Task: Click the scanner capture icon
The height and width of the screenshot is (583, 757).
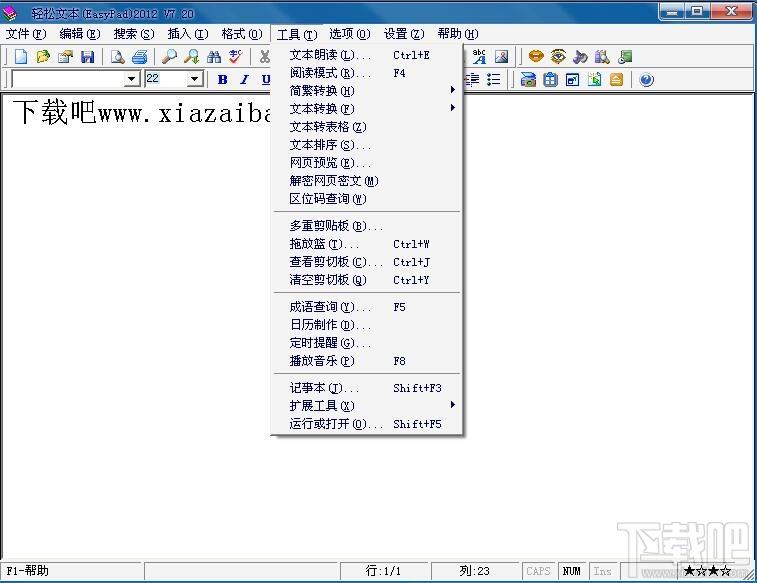Action: point(528,80)
